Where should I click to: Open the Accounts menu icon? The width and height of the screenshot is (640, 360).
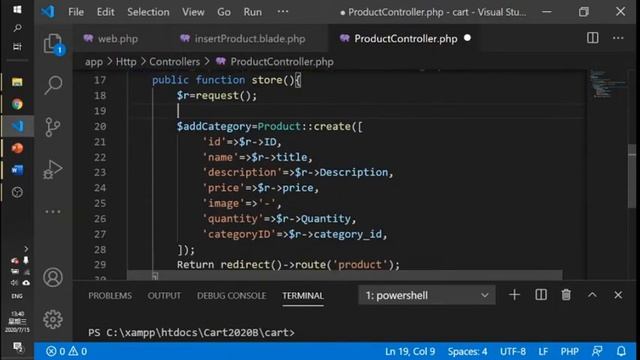53,278
